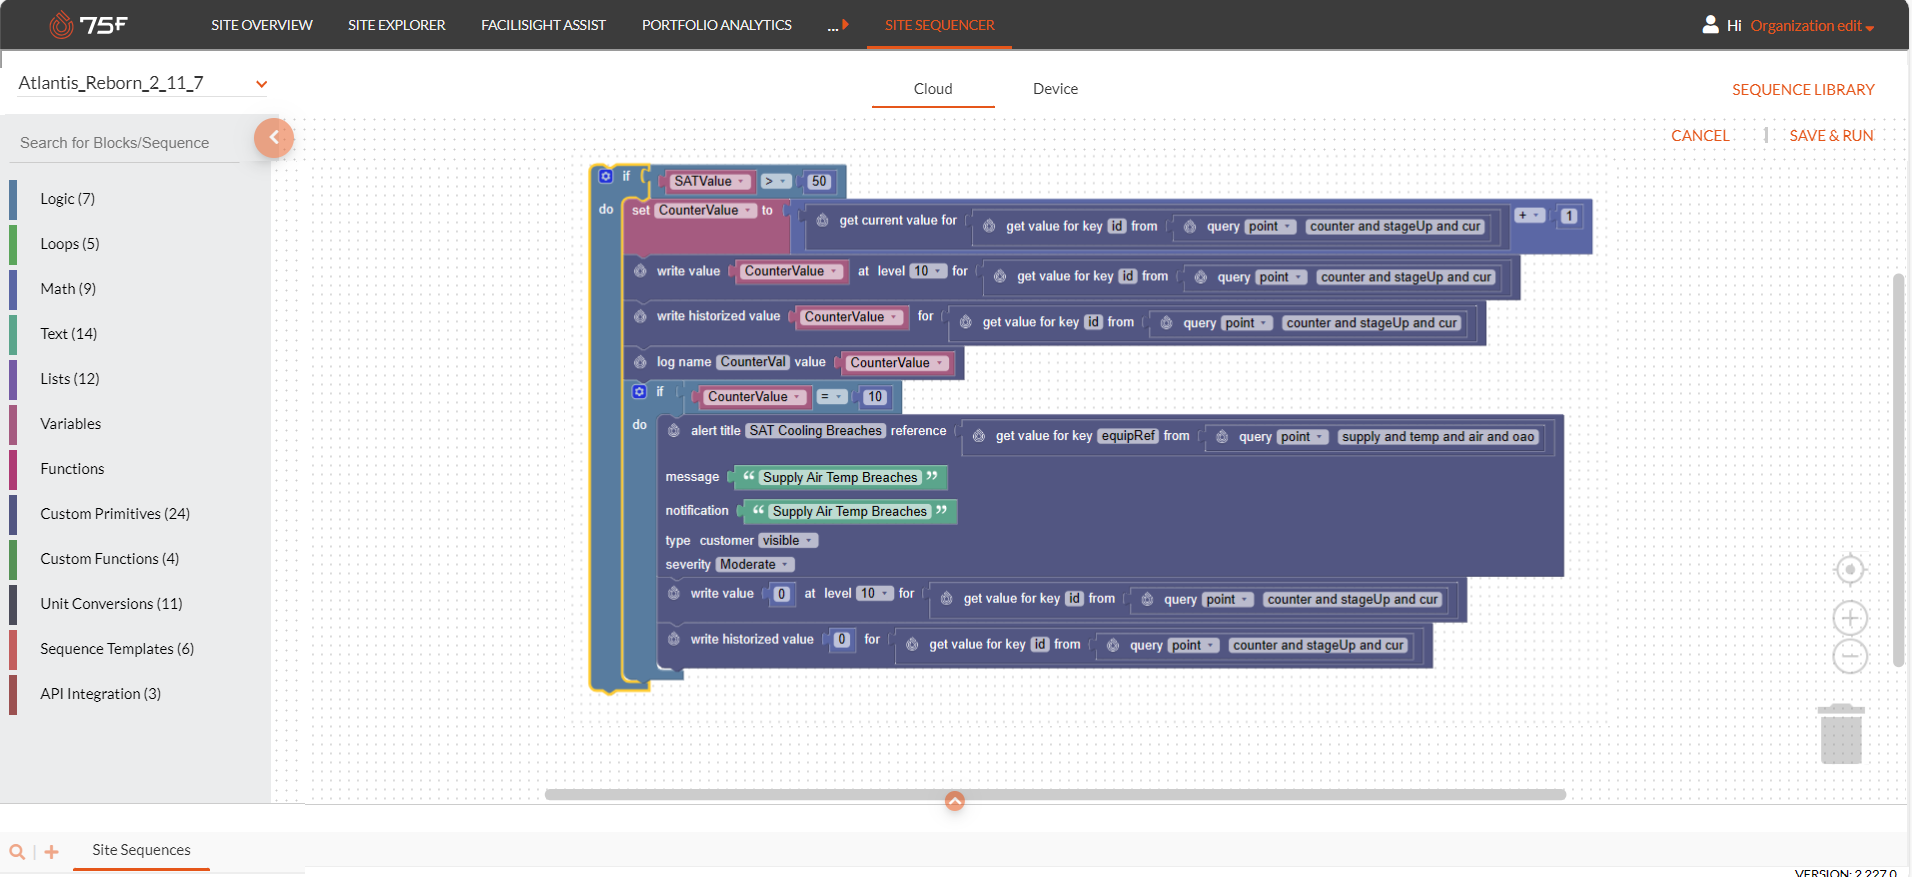Open CounterValue dropdown in set block
This screenshot has width=1912, height=877.
705,210
